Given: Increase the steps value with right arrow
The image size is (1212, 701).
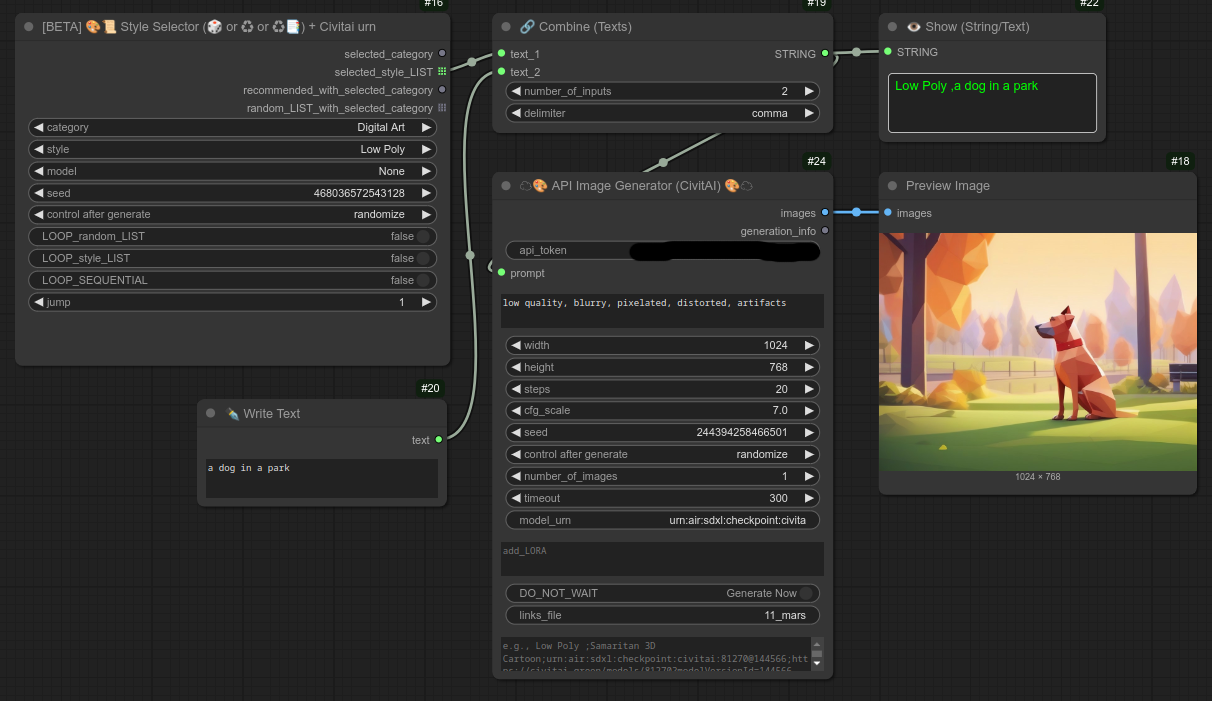Looking at the screenshot, I should pos(809,389).
